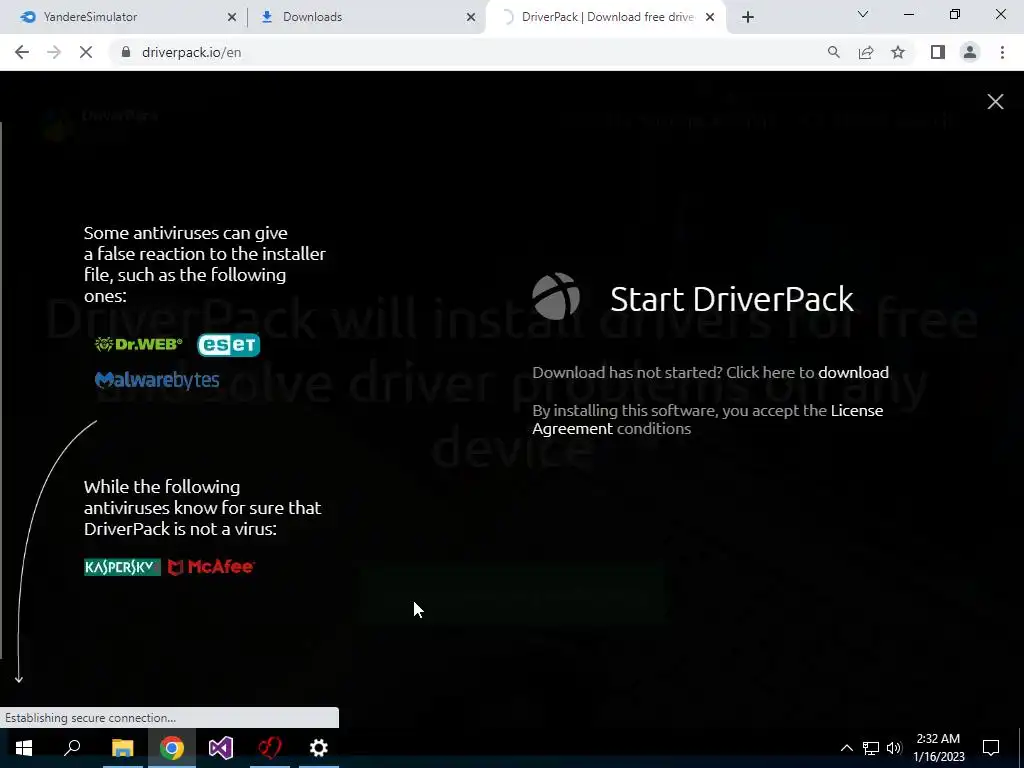Viewport: 1024px width, 768px height.
Task: Open the tab search dropdown
Action: 863,14
